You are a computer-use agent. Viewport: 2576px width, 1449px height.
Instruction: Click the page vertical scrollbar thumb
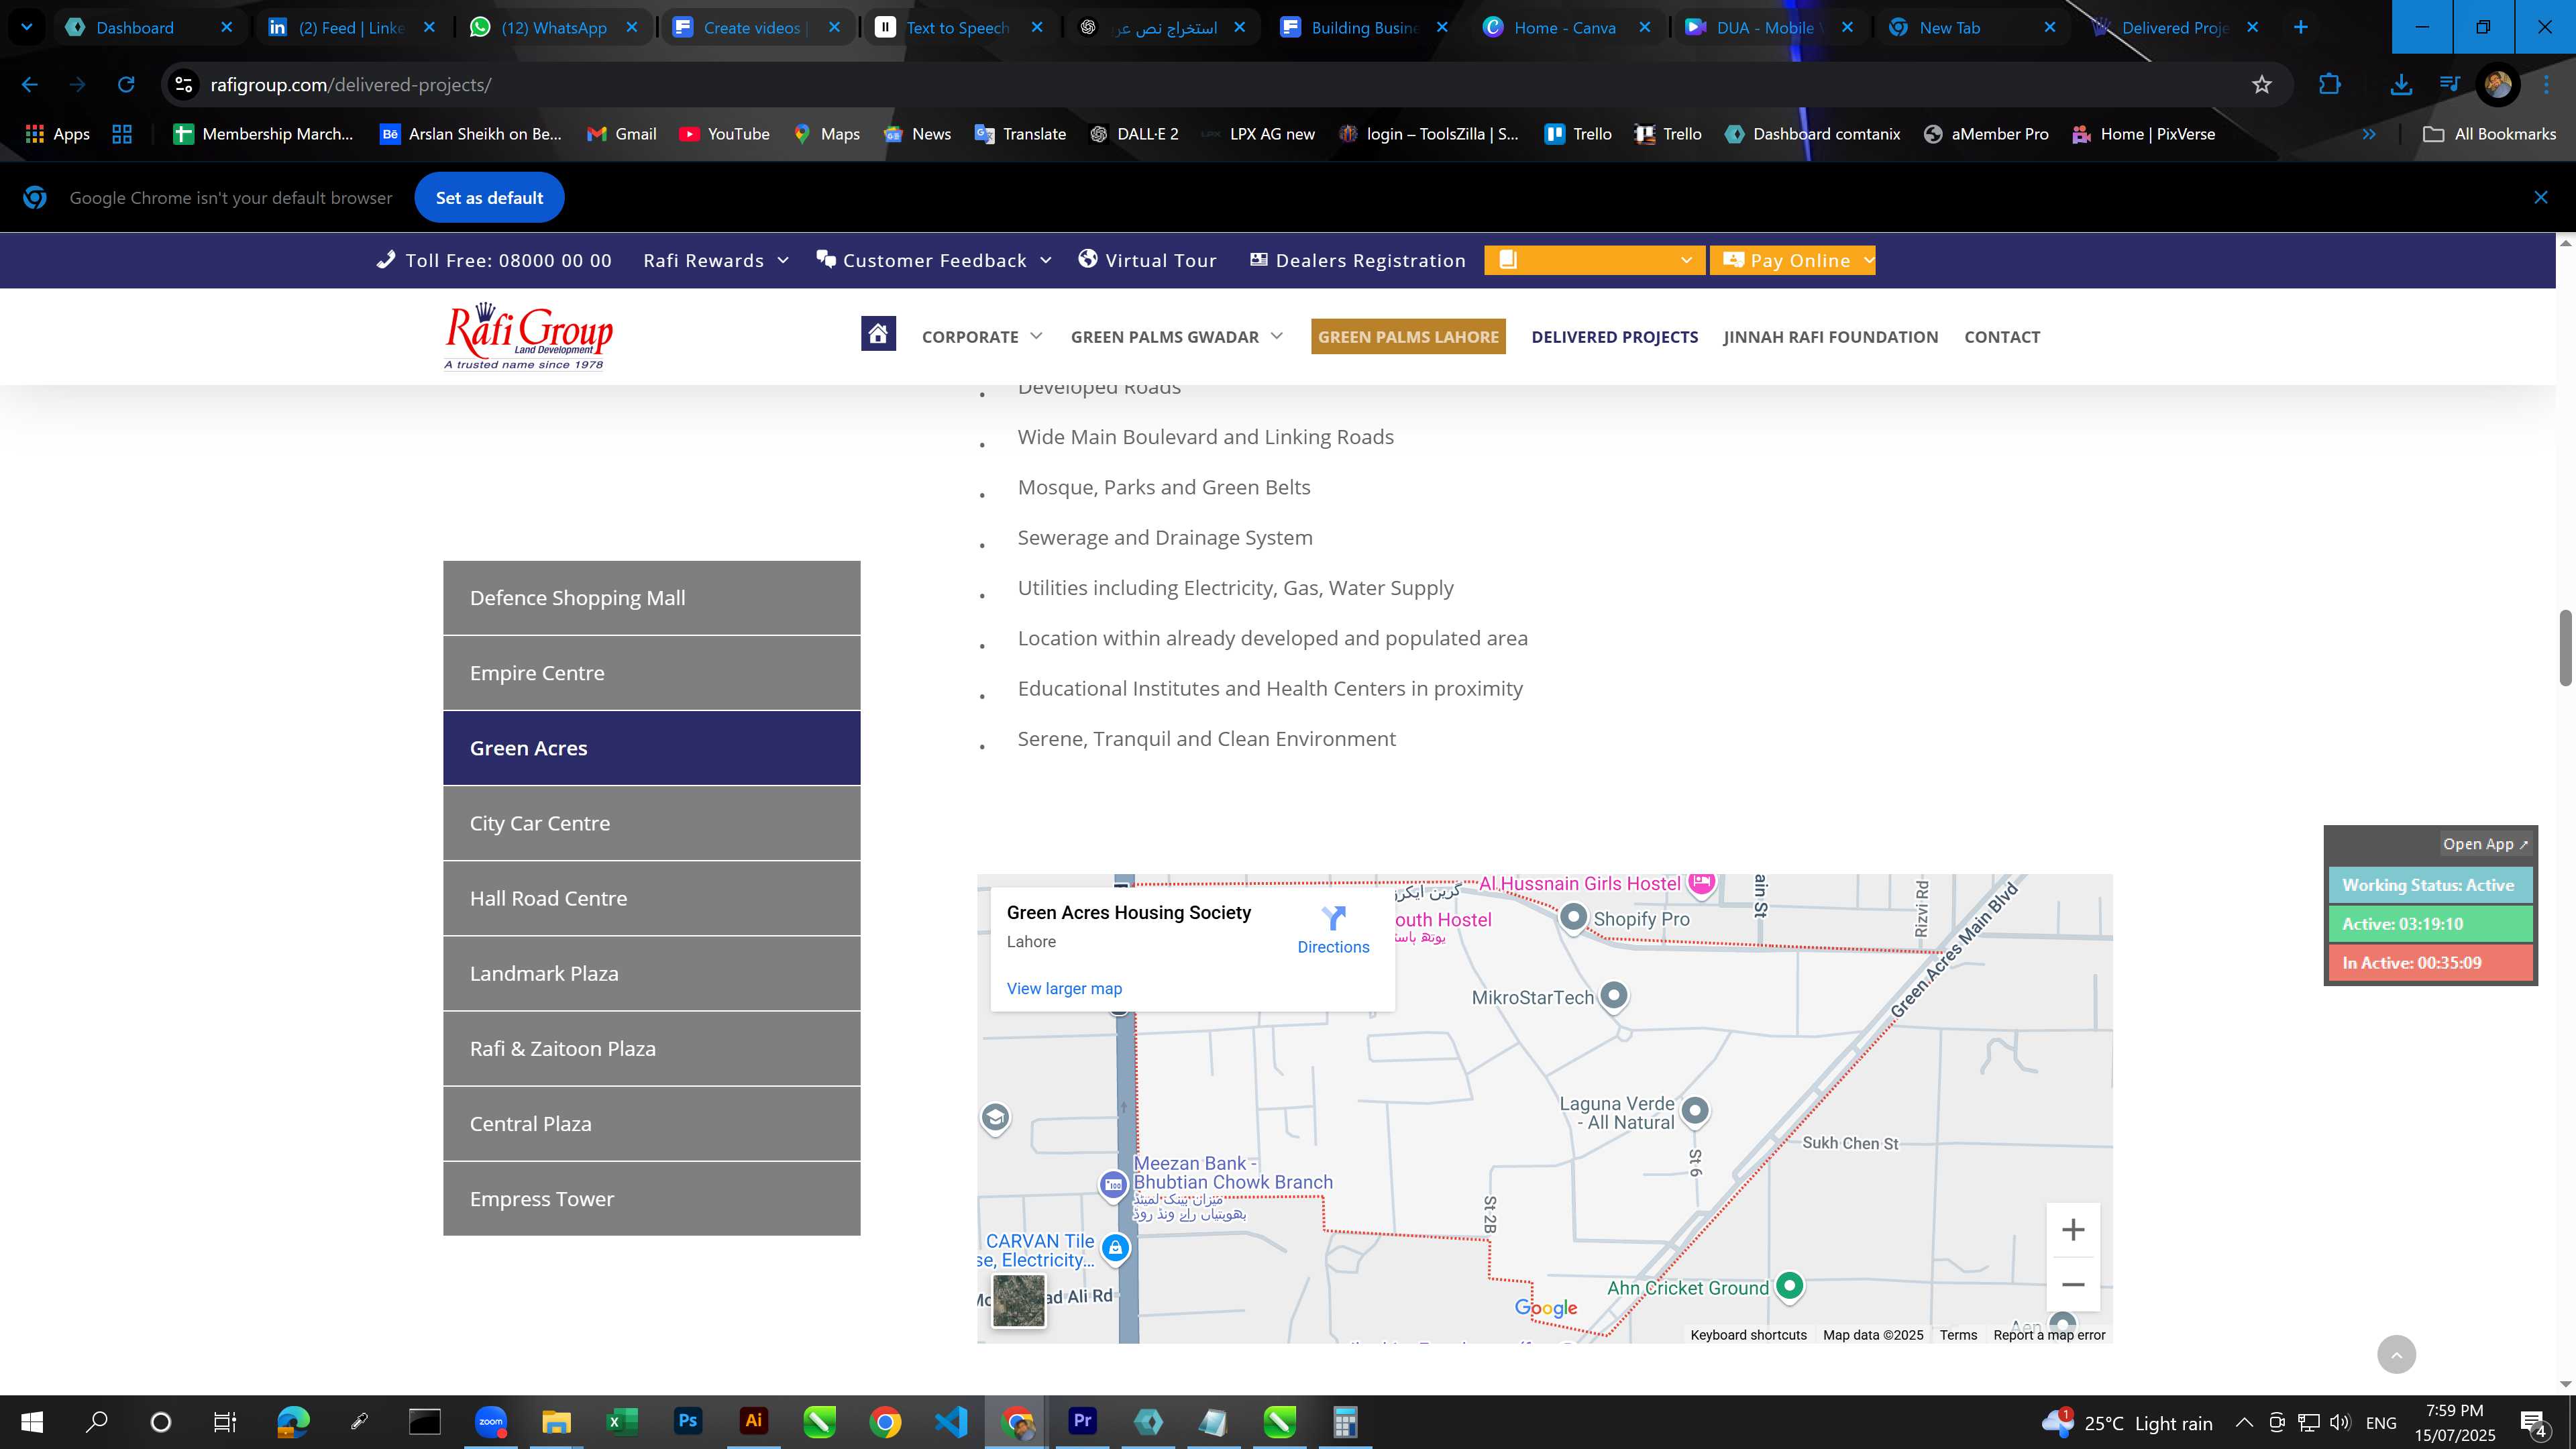click(2565, 648)
